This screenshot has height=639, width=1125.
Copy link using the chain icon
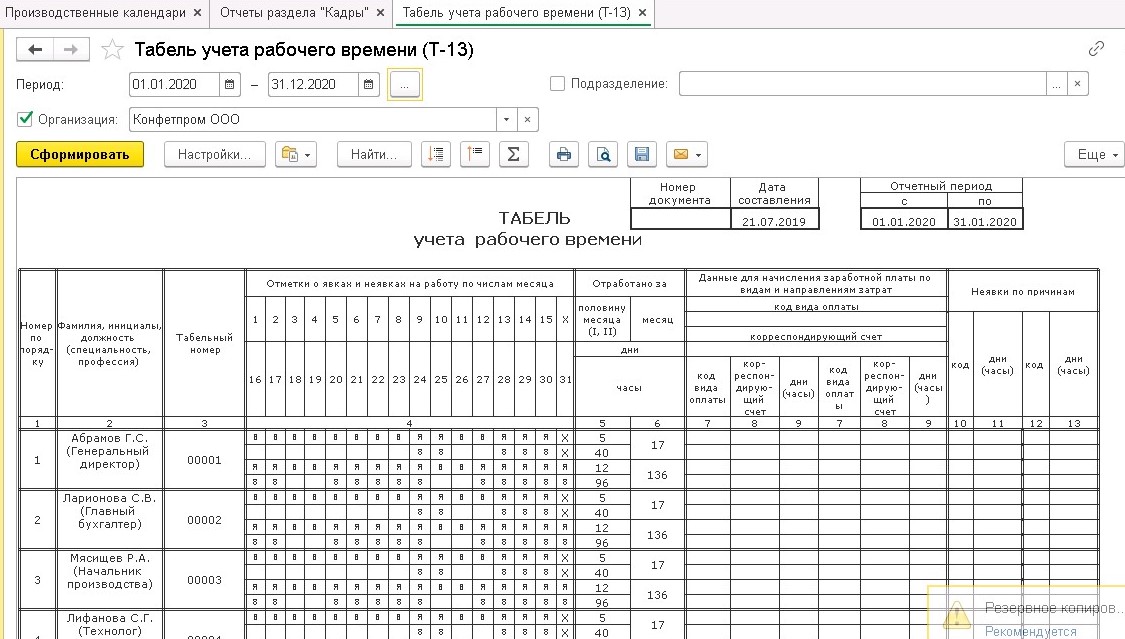[x=1096, y=49]
